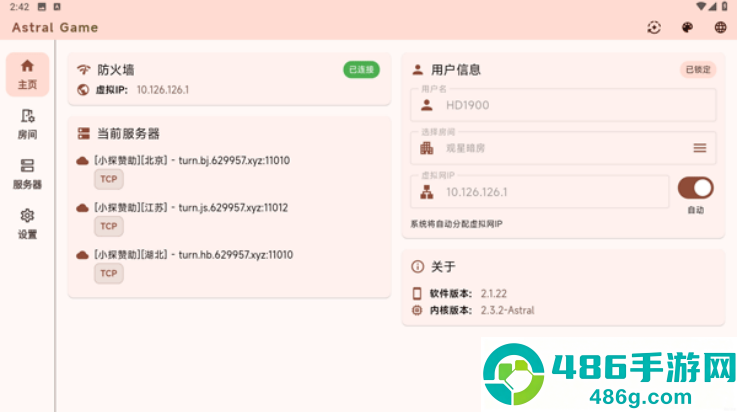The image size is (737, 412).
Task: Open the room list hamburger icon
Action: click(x=700, y=148)
